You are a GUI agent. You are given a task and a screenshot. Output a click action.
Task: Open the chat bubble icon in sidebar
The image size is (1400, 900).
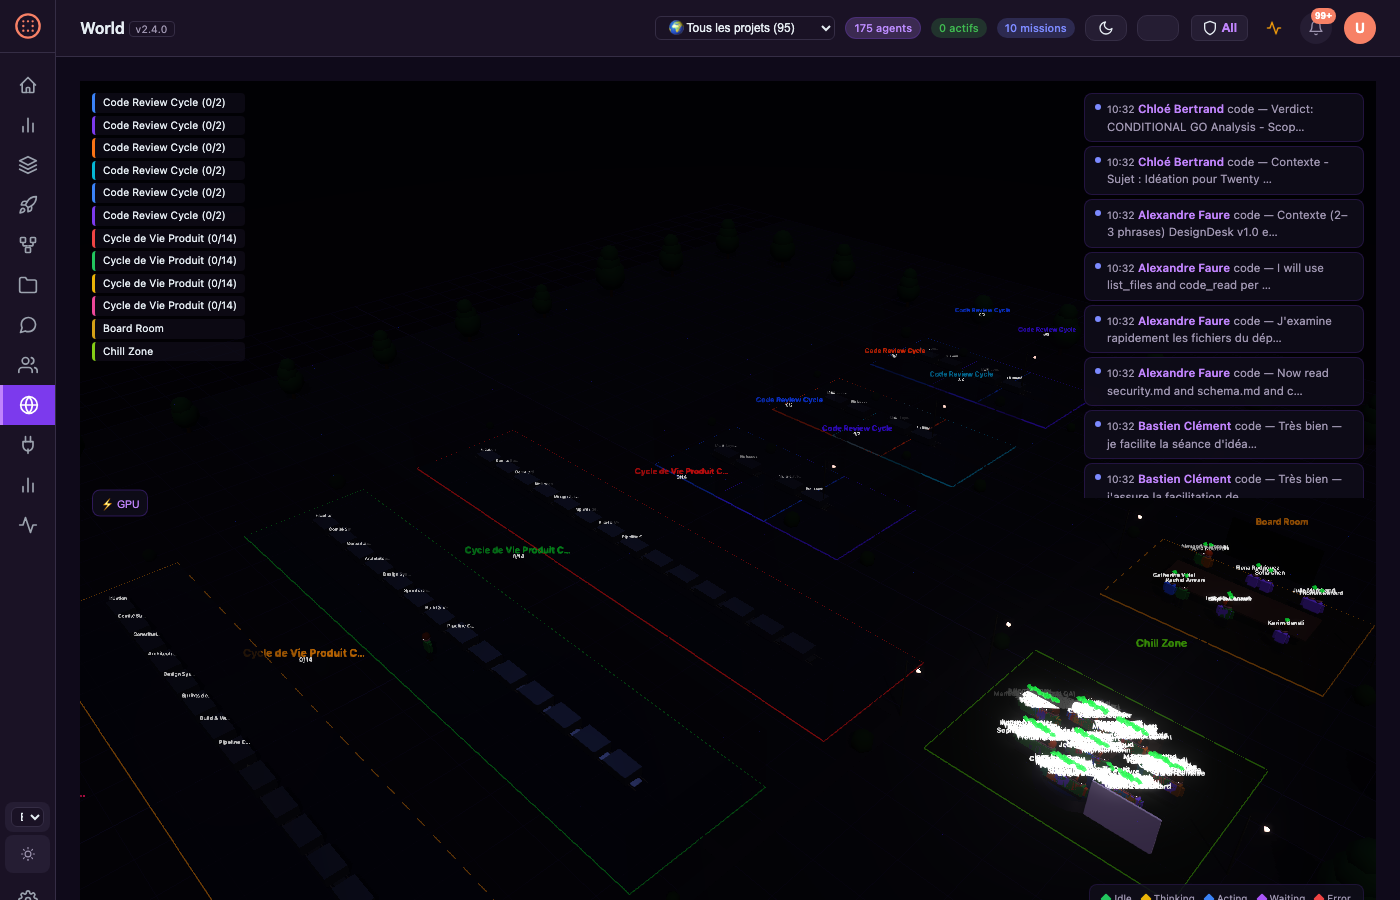(28, 325)
